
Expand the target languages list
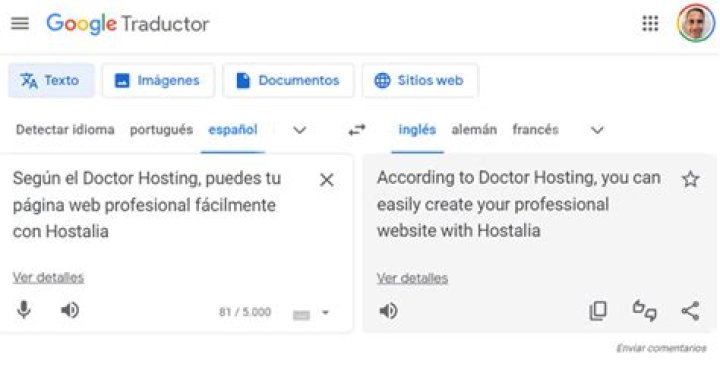point(597,130)
